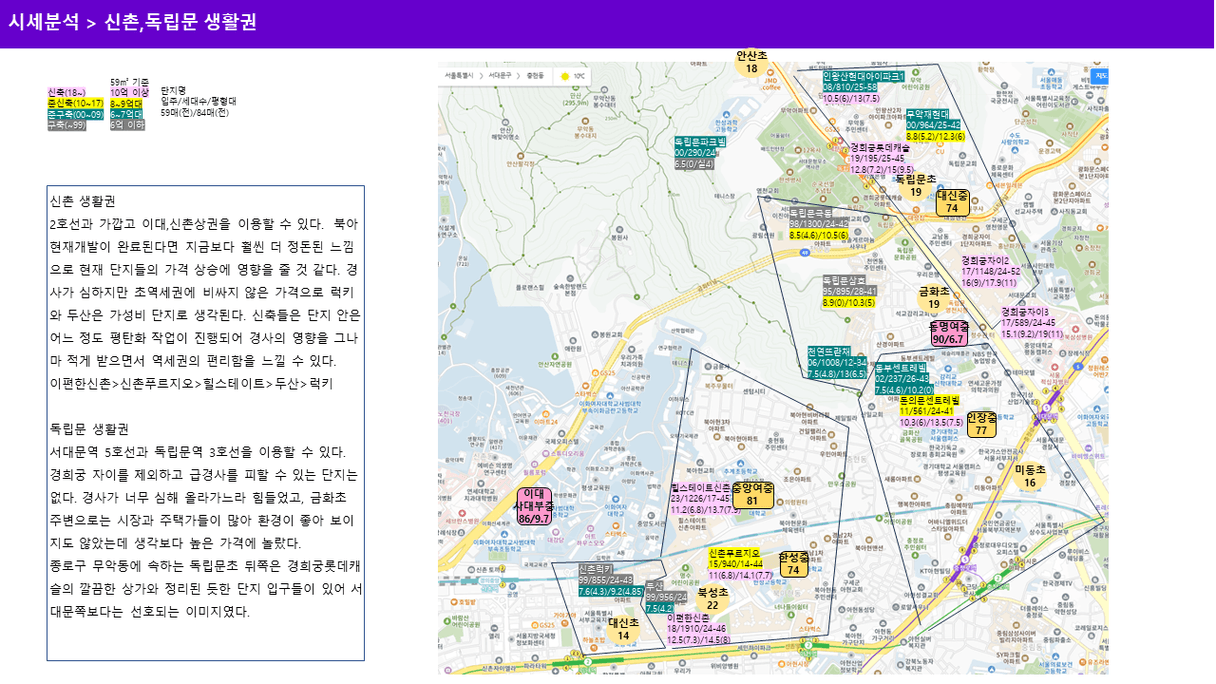Click the 동명여중 90/6.7 school marker
Image resolution: width=1216 pixels, height=684 pixels.
pyautogui.click(x=949, y=333)
